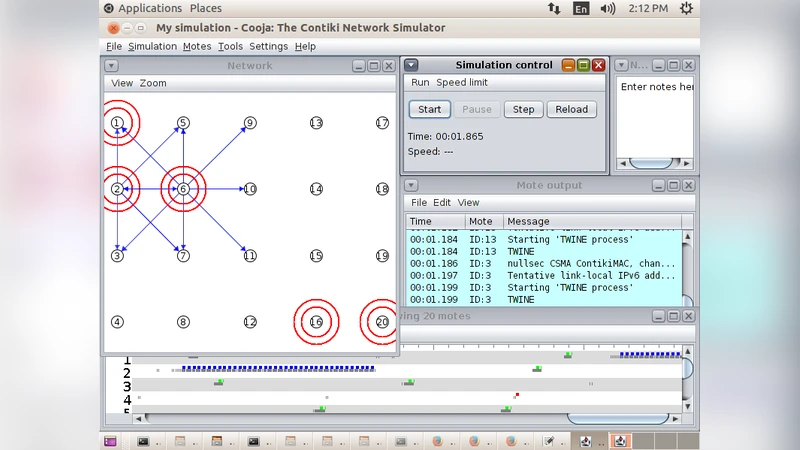Open the Settings menu
The height and width of the screenshot is (450, 800).
point(268,46)
